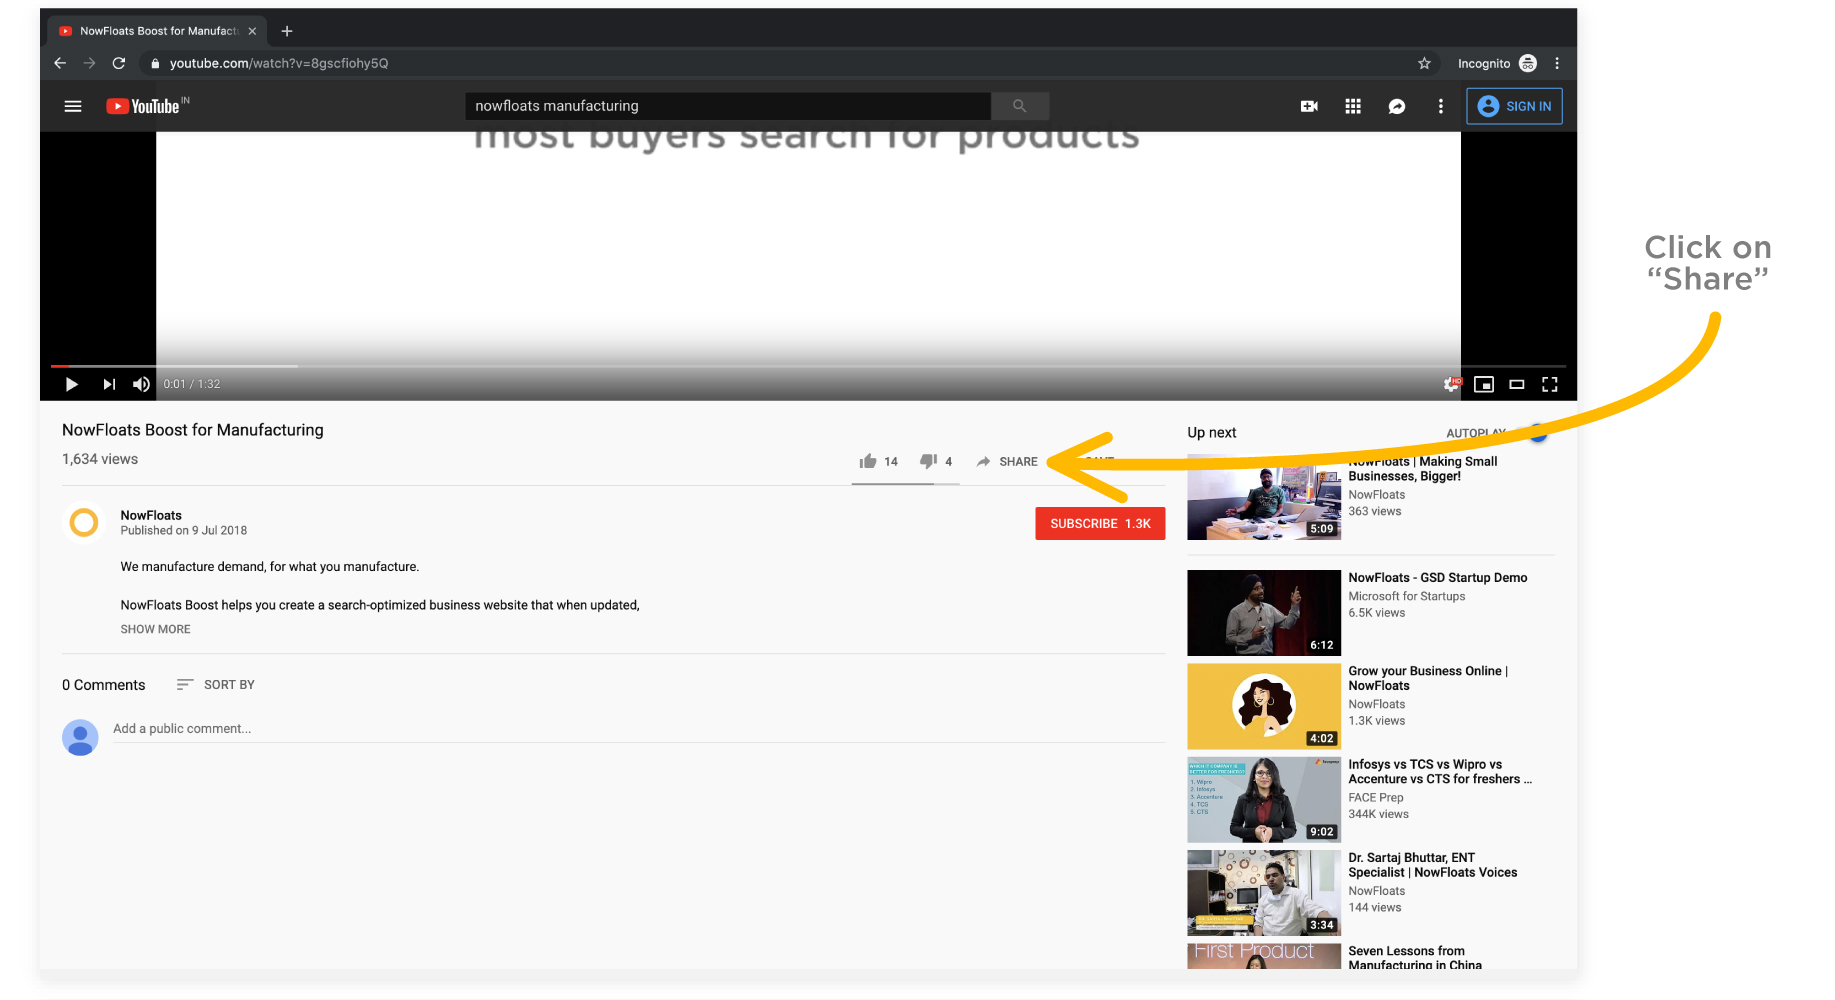
Task: Click the address bar URL
Action: click(x=279, y=63)
